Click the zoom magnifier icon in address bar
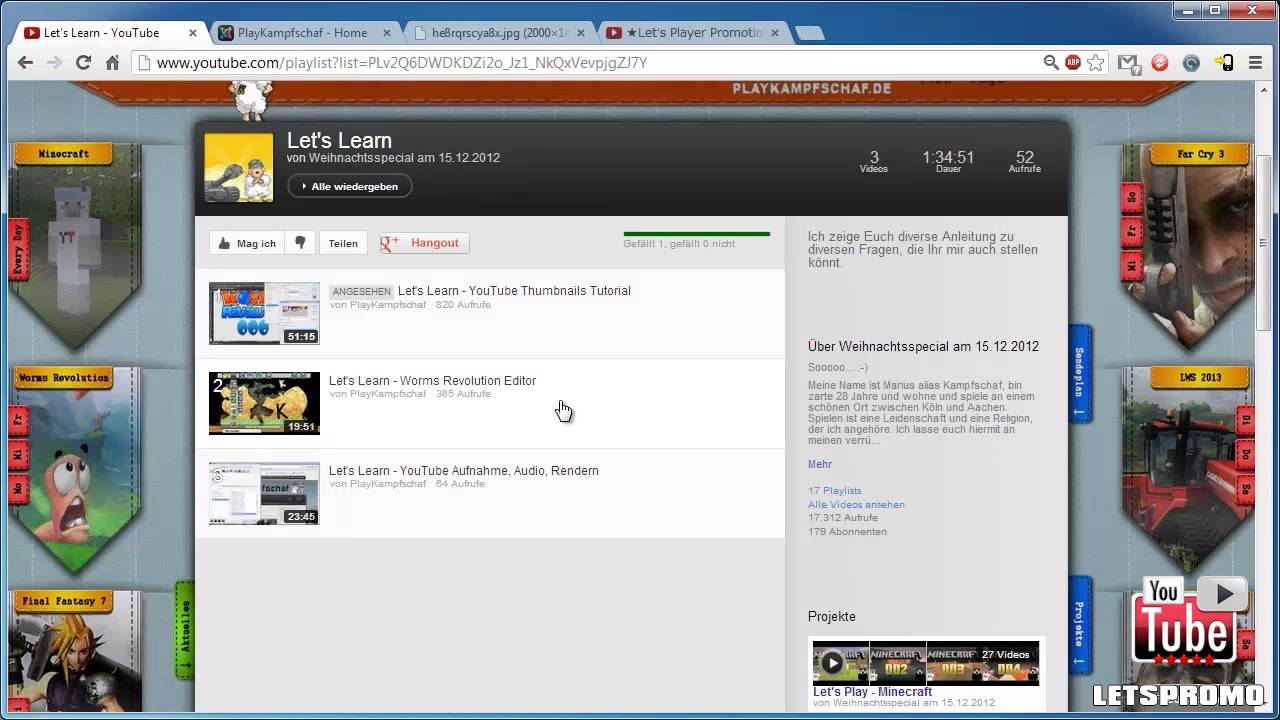The height and width of the screenshot is (720, 1280). click(x=1051, y=62)
